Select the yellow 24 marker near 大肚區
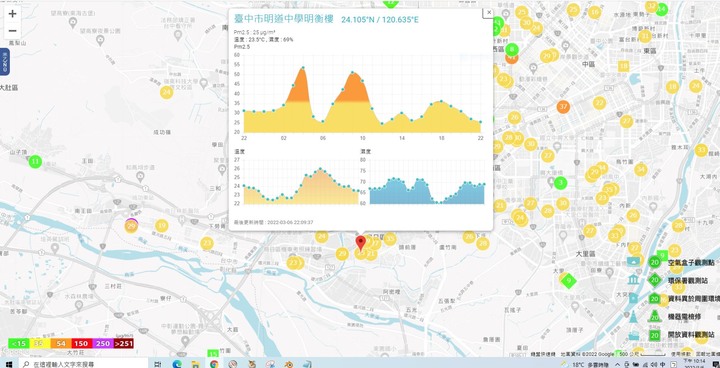 click(166, 92)
